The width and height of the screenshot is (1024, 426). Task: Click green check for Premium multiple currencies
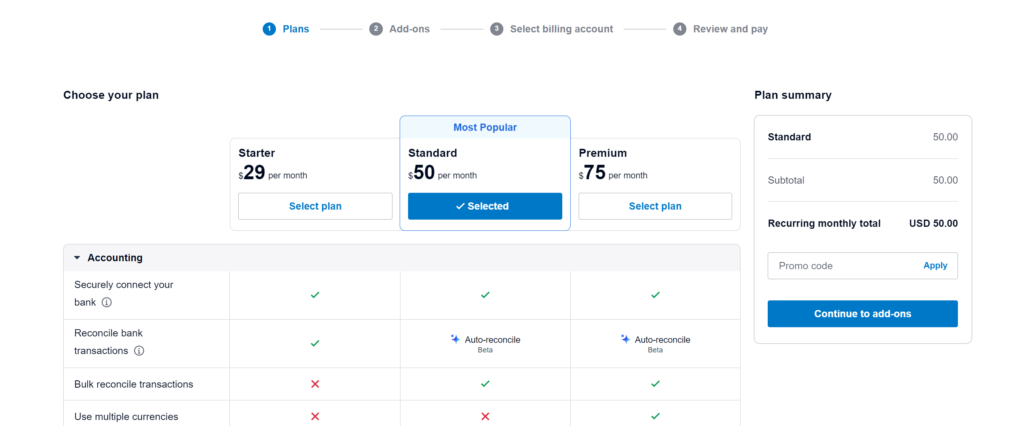[x=655, y=416]
